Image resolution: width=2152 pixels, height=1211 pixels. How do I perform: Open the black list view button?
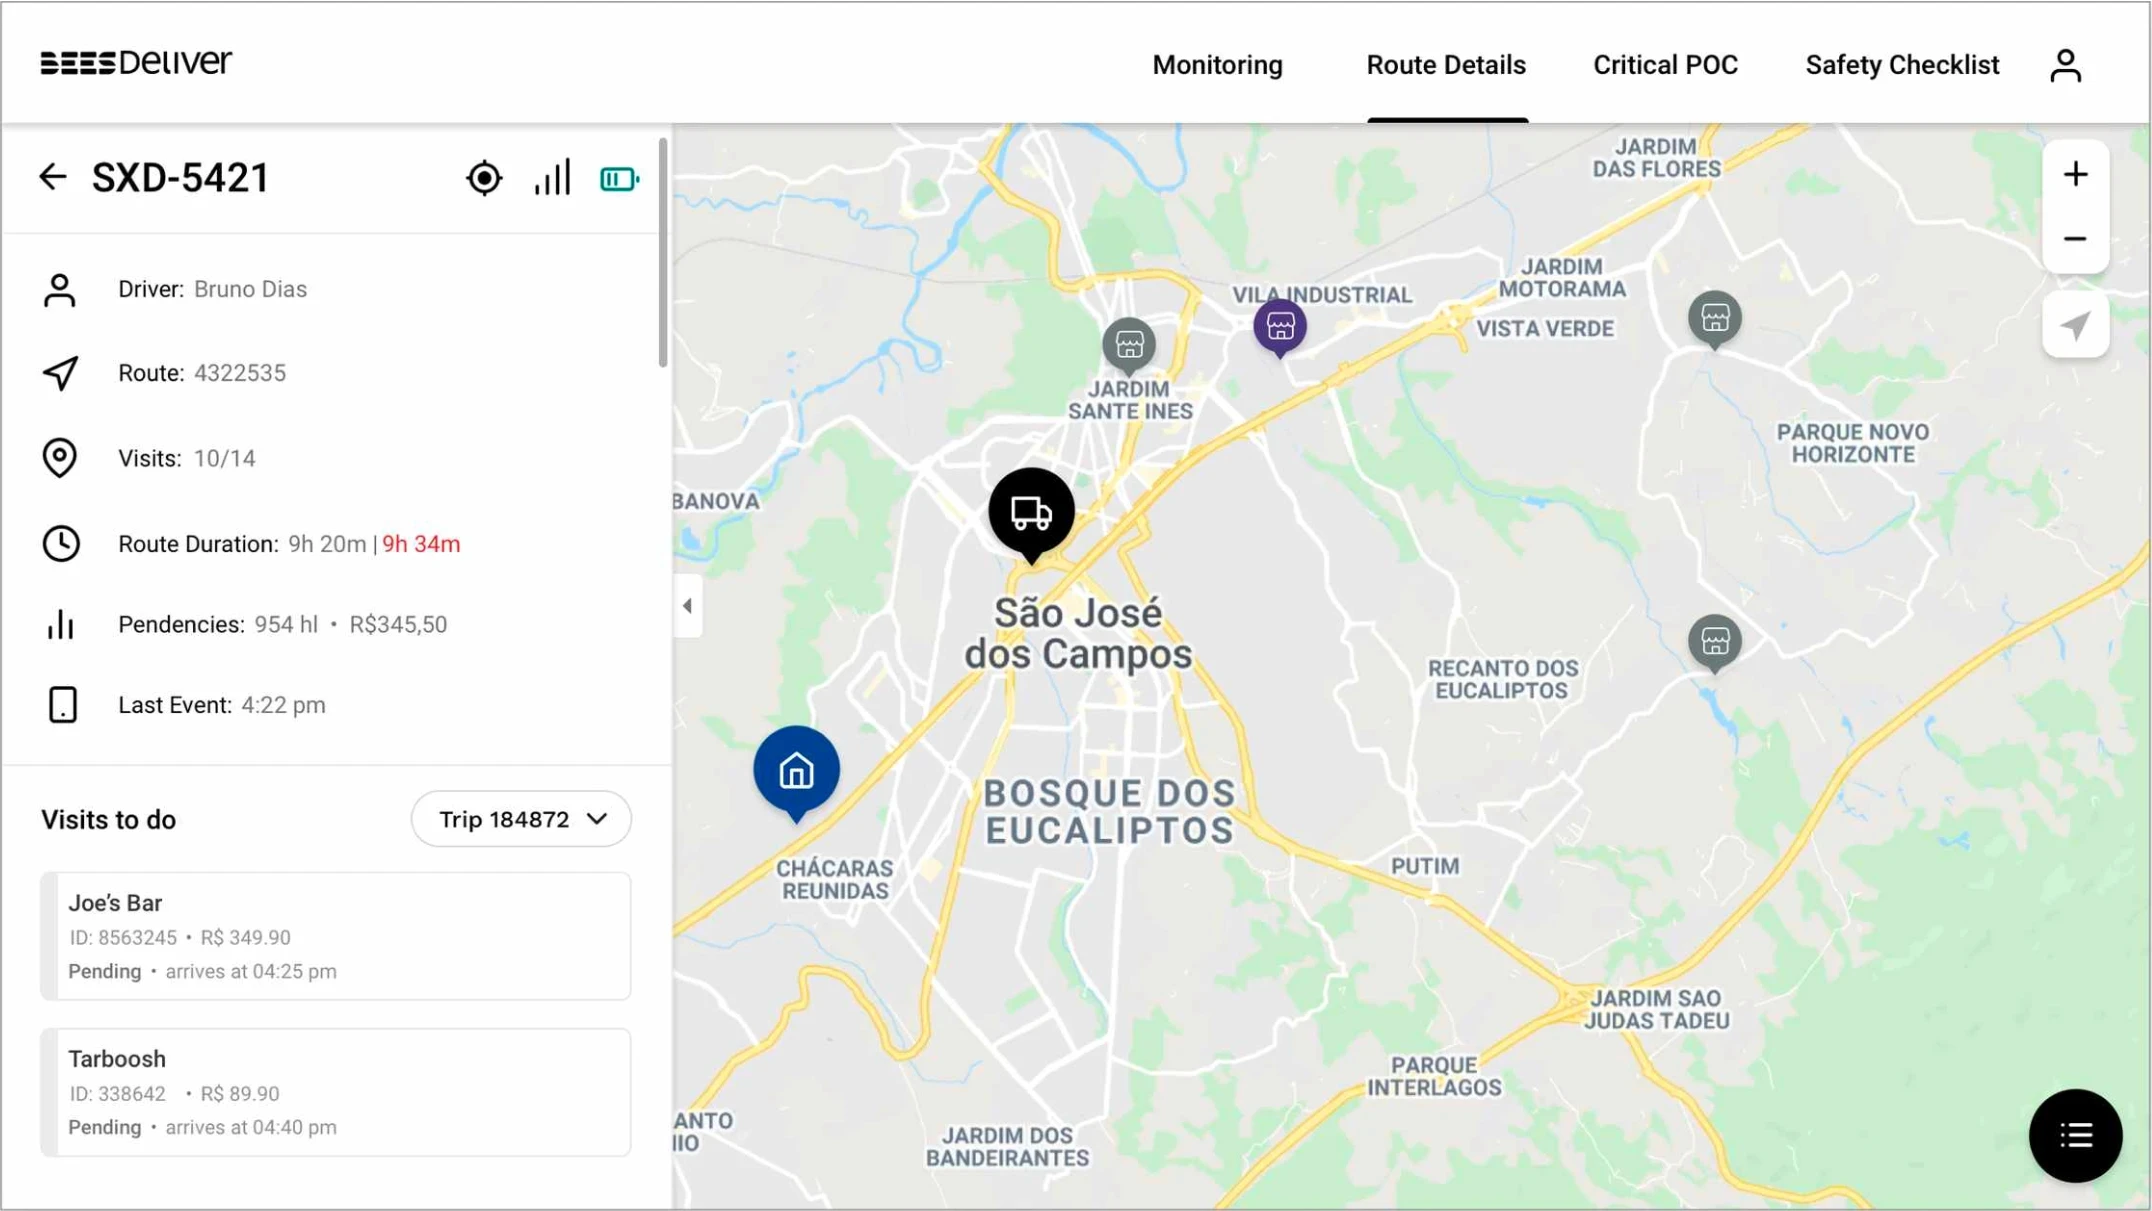click(x=2075, y=1135)
